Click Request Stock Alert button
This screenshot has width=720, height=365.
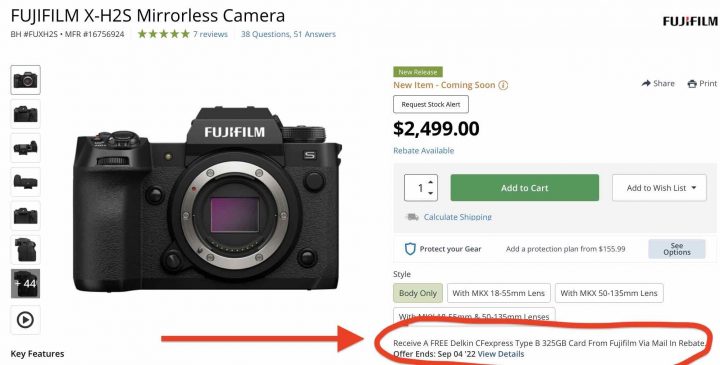(431, 104)
